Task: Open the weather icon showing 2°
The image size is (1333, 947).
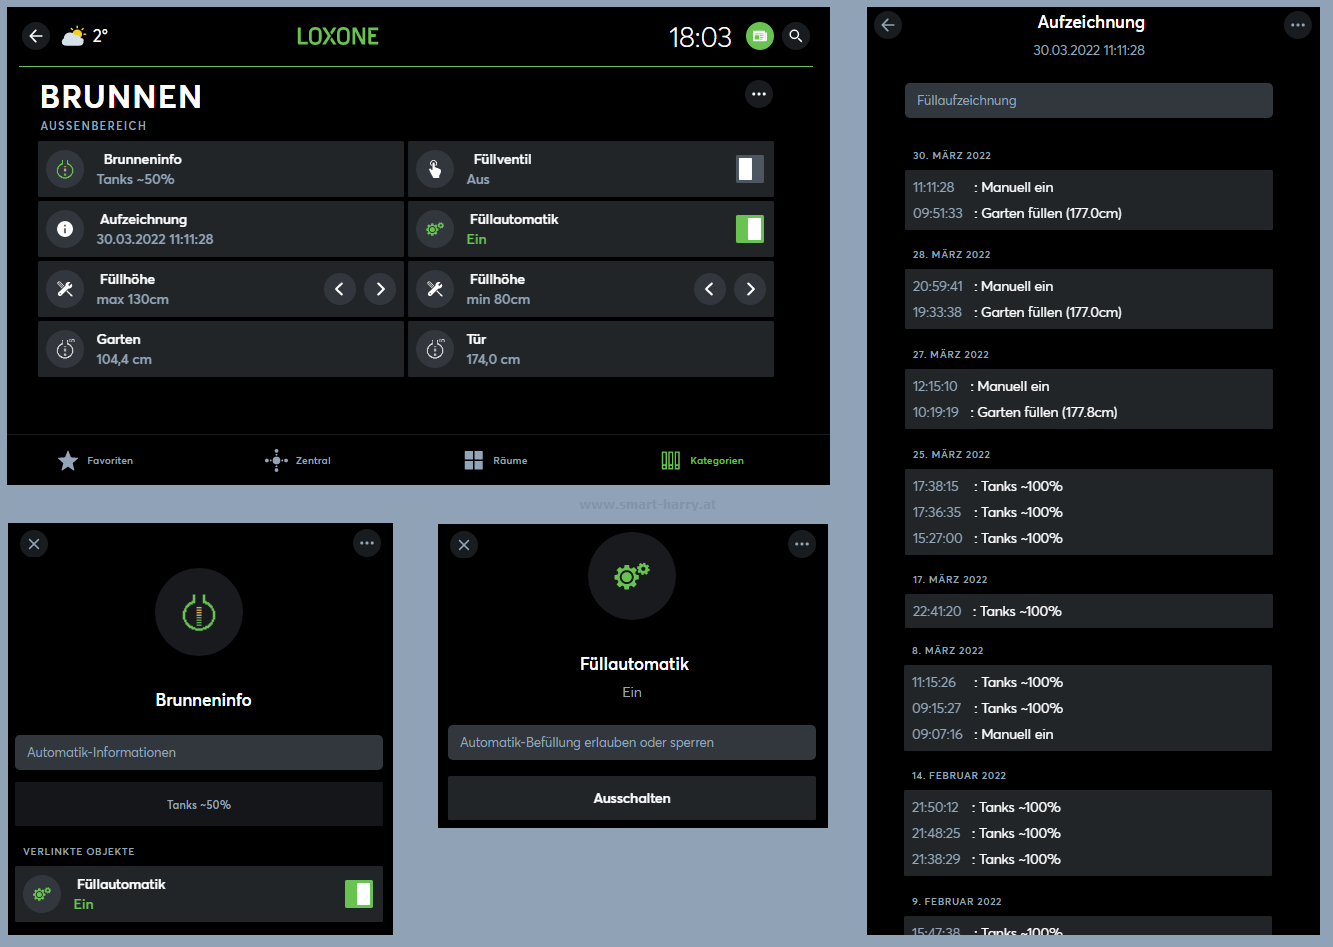Action: [74, 37]
